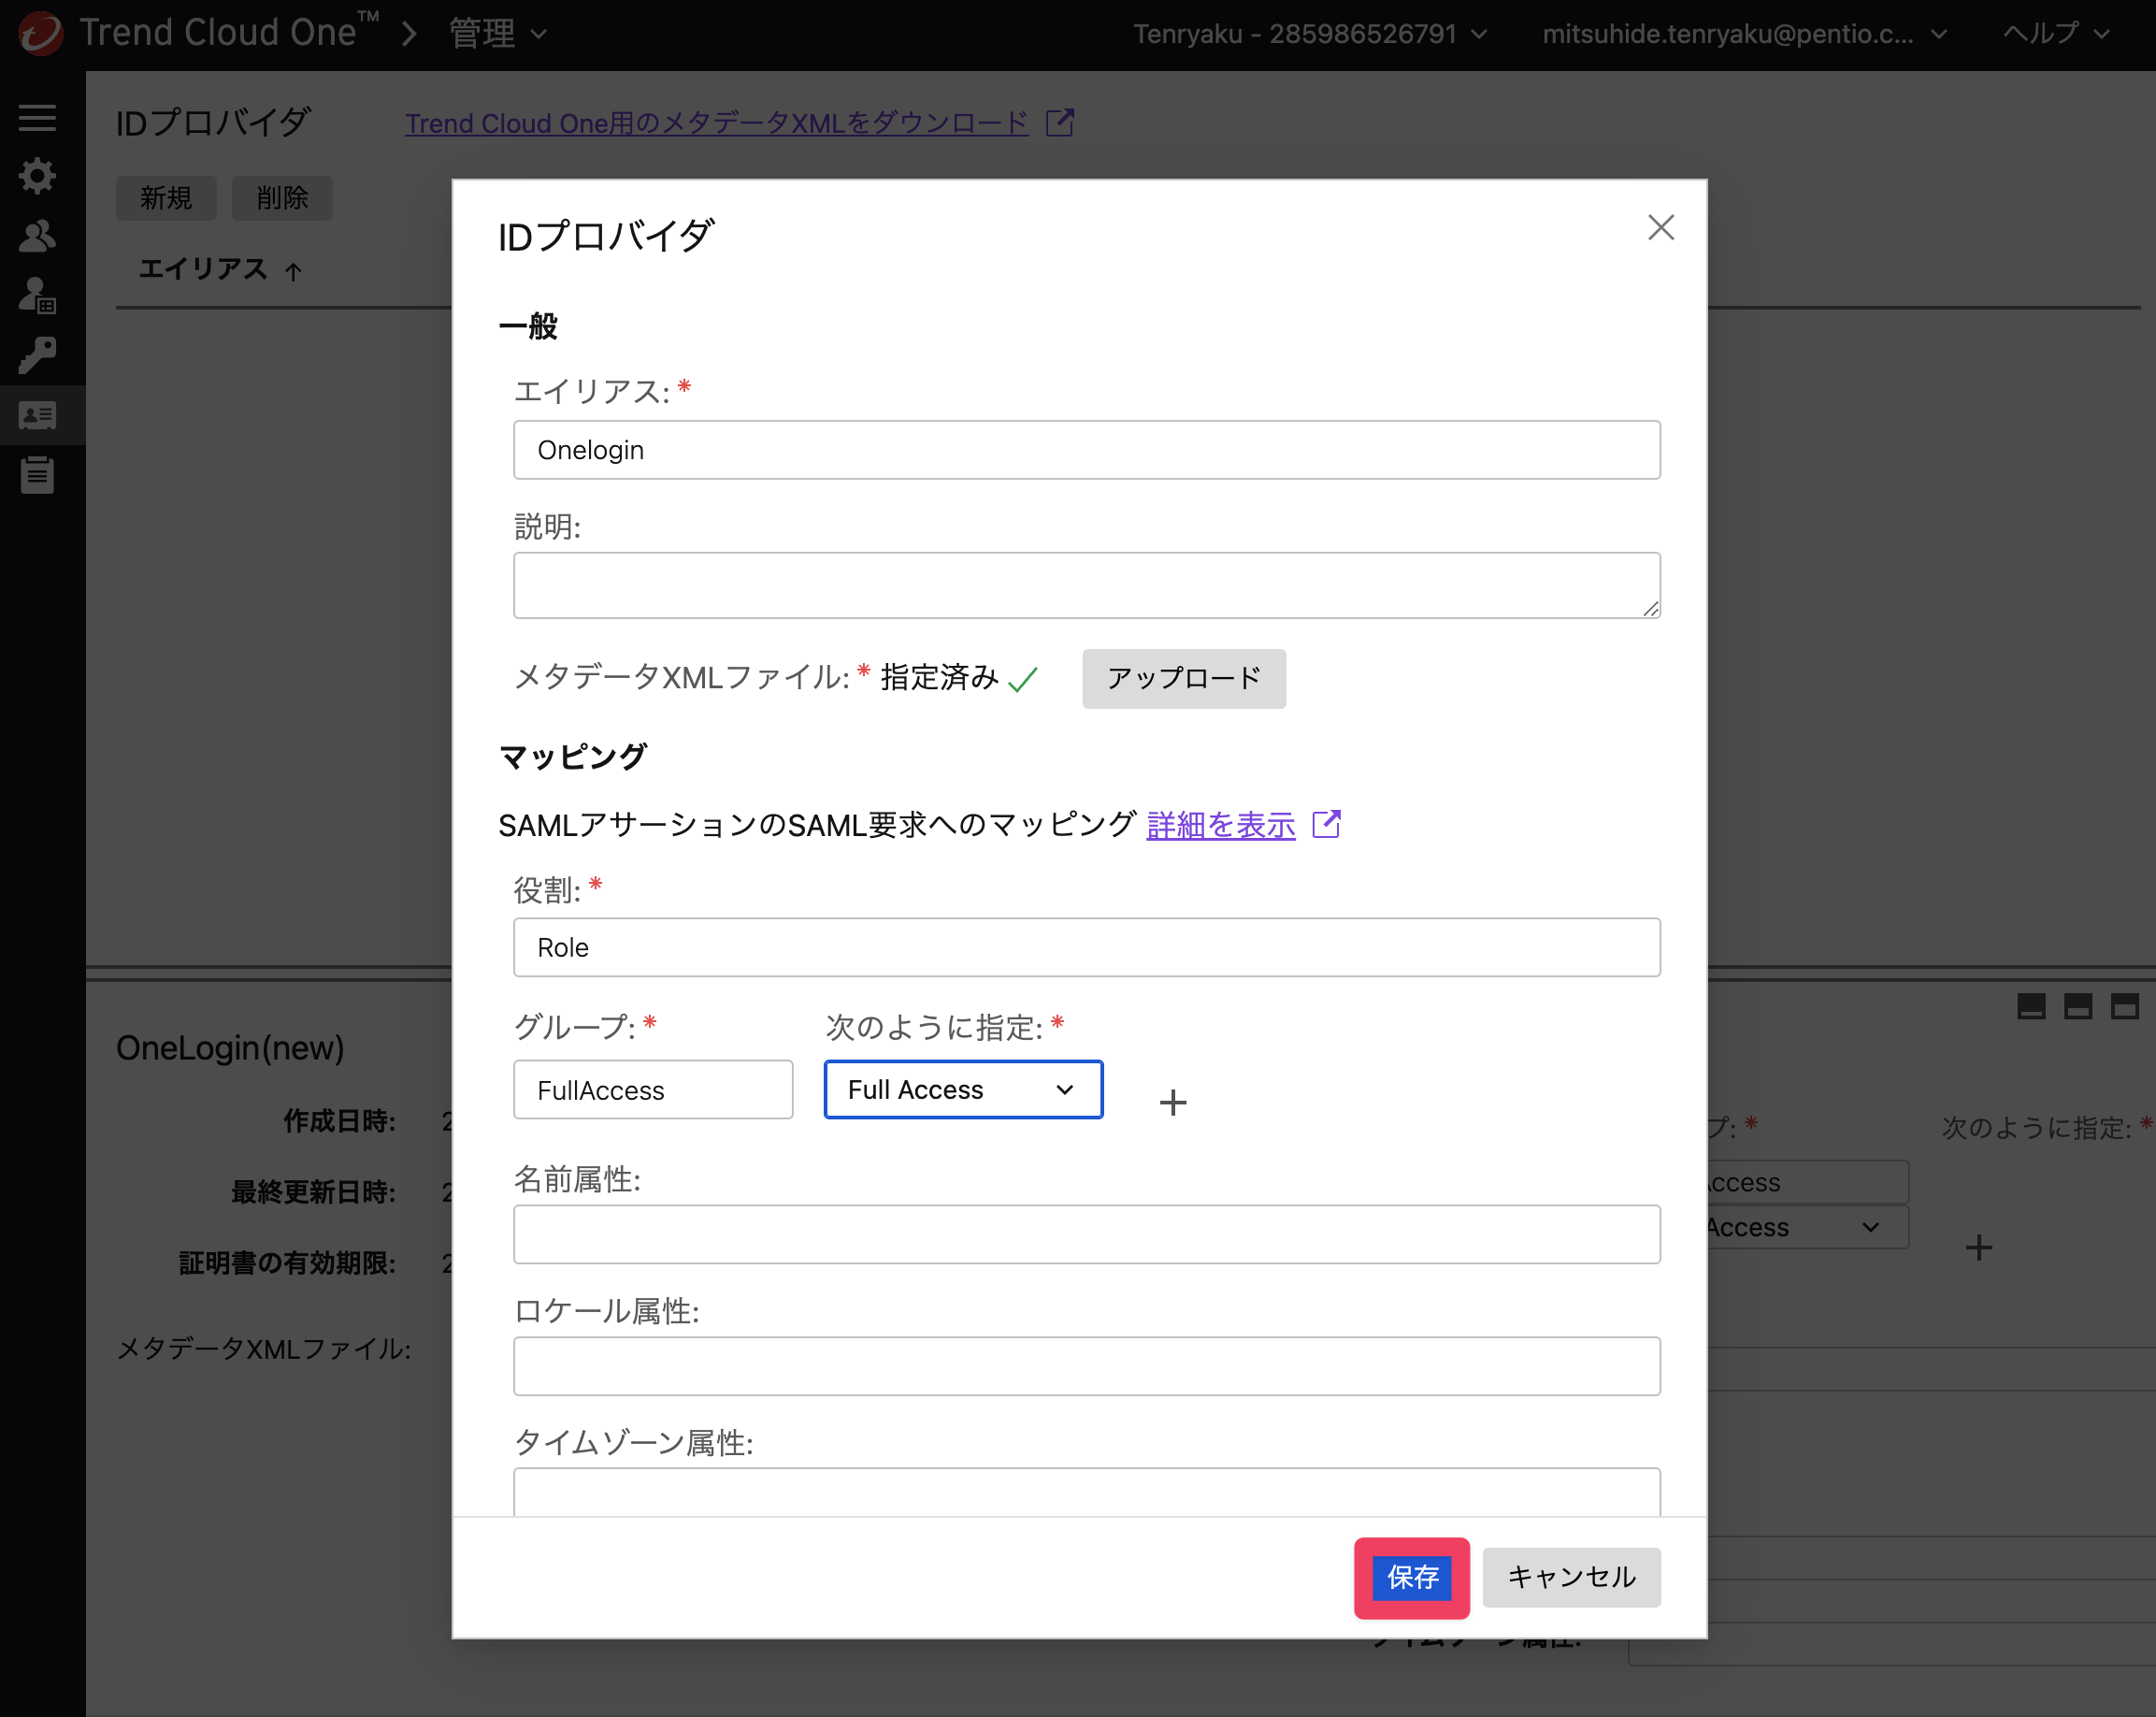Open the users icon in the sidebar
The image size is (2156, 1717).
(37, 236)
